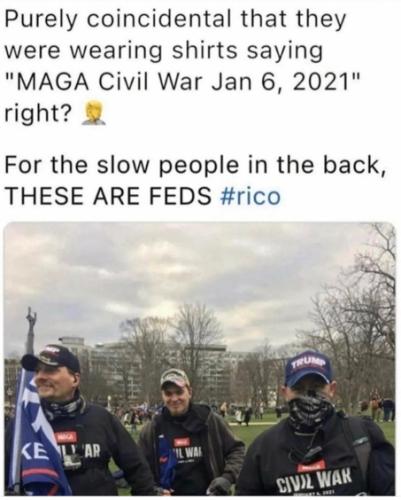
Task: Tap the camo cap on the middle man
Action: tap(175, 378)
